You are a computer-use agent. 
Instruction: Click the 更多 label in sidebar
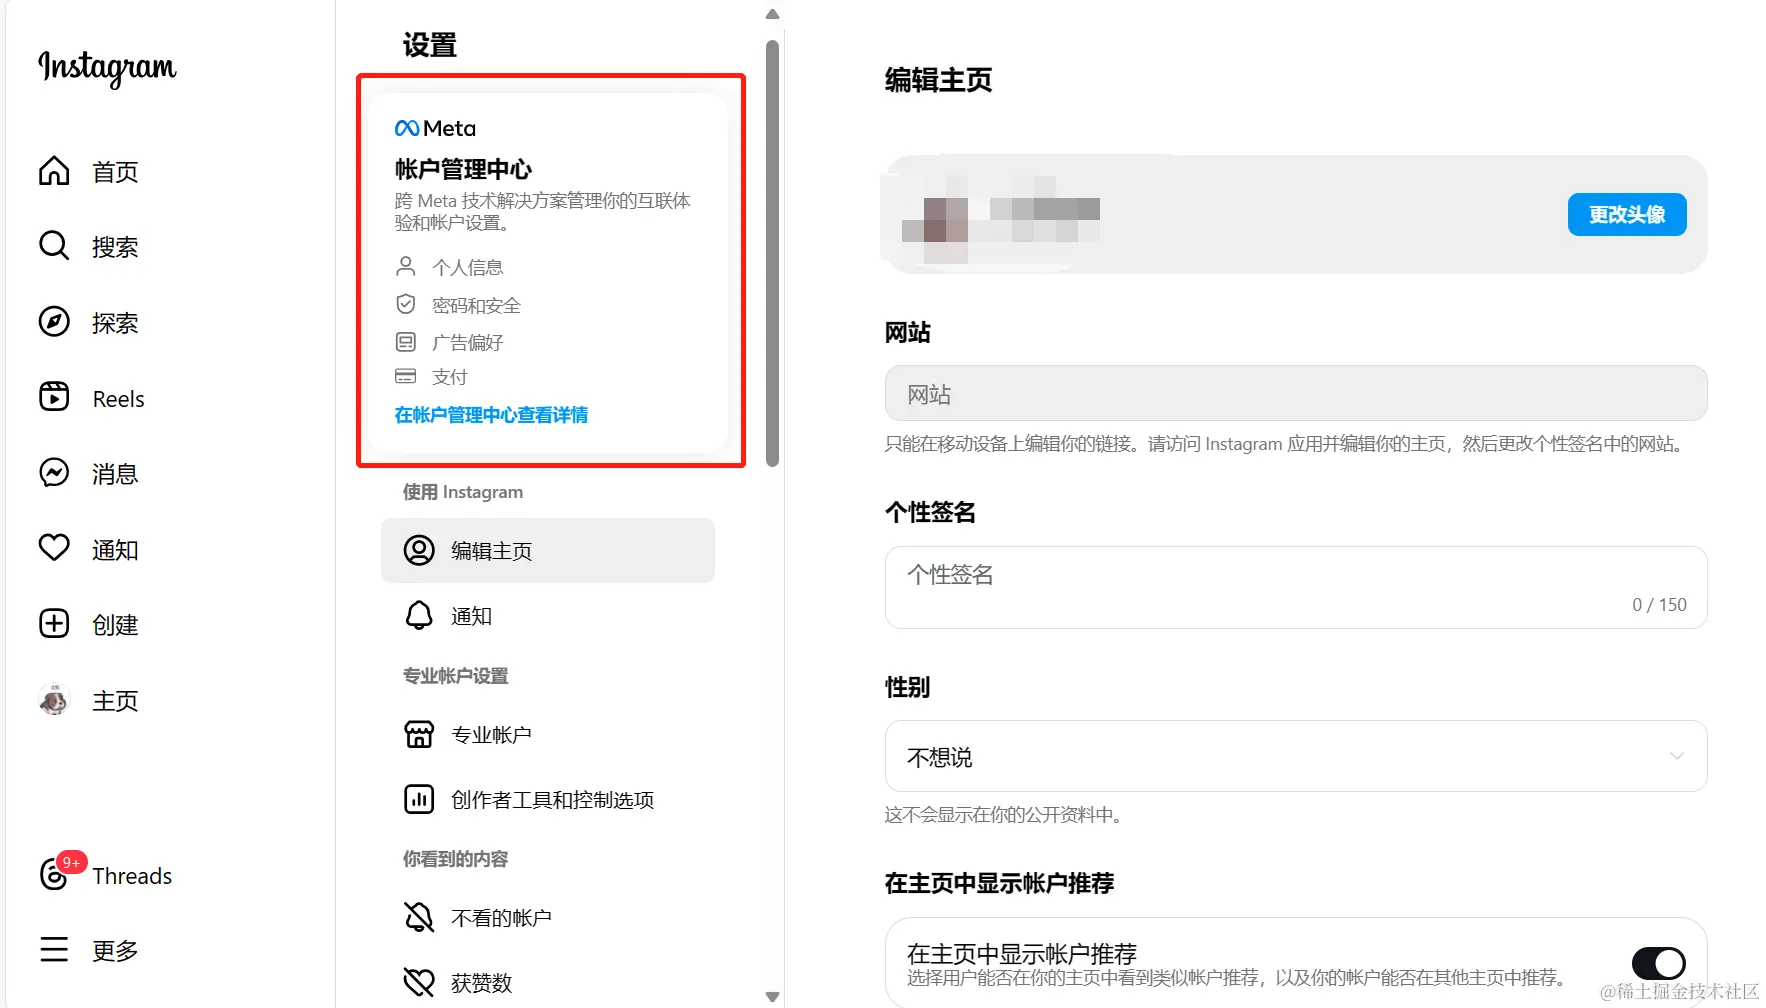tap(115, 950)
